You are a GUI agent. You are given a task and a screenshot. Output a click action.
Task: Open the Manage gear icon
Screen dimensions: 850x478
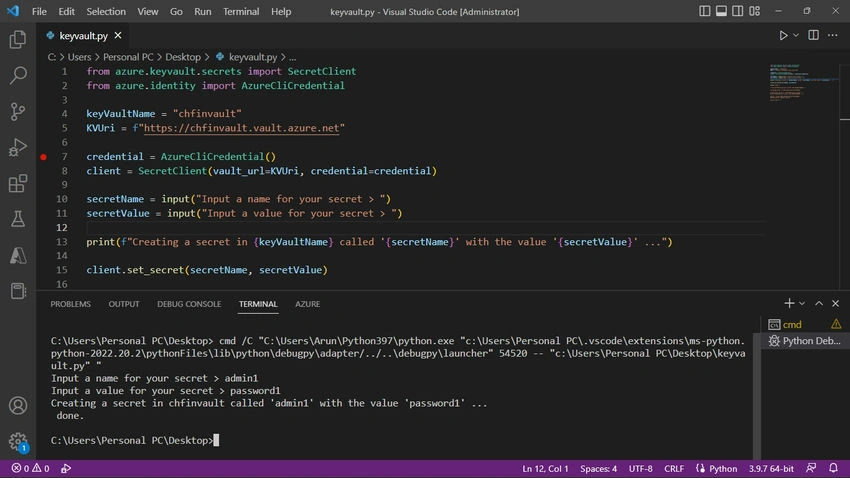18,441
